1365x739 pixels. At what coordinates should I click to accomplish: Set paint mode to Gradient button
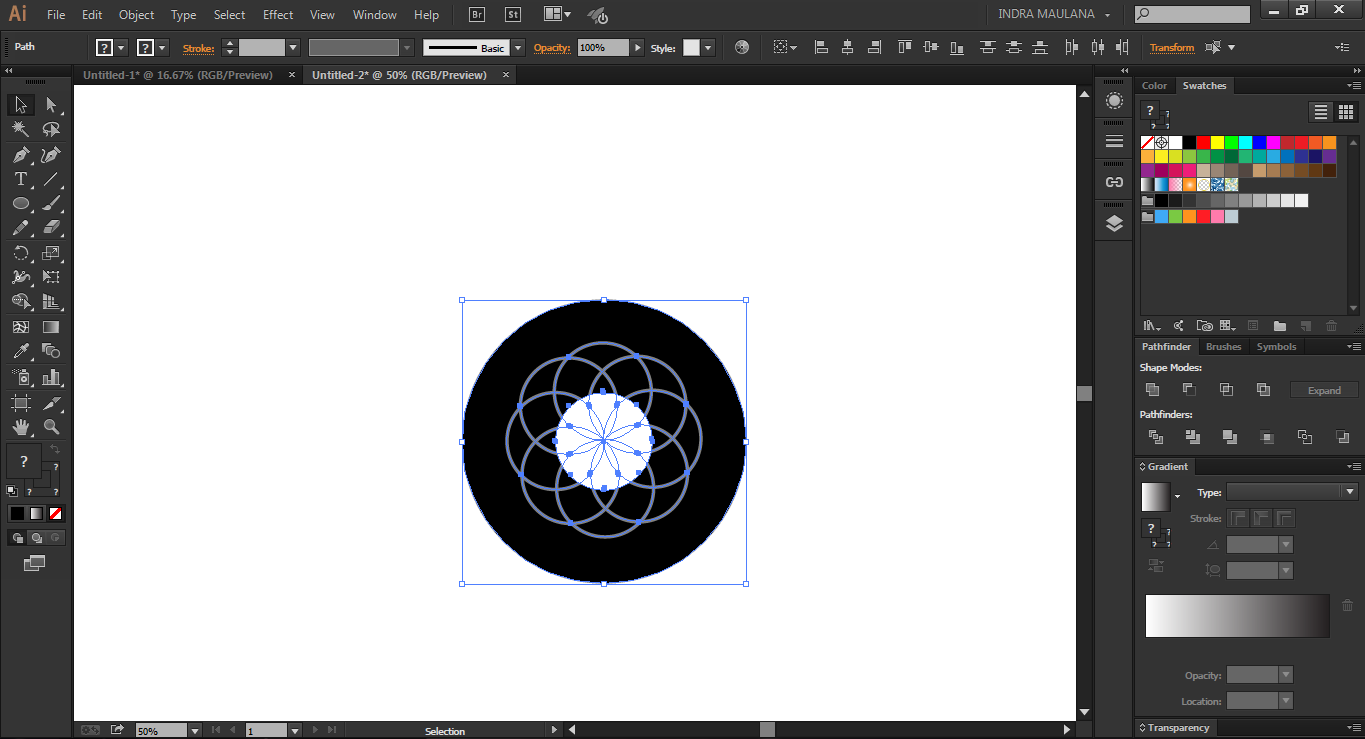tap(36, 513)
